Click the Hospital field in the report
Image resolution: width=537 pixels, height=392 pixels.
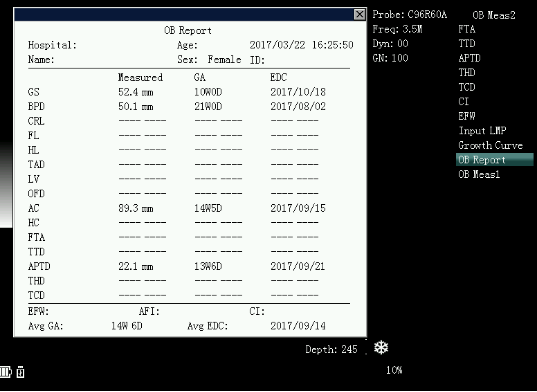pos(52,45)
